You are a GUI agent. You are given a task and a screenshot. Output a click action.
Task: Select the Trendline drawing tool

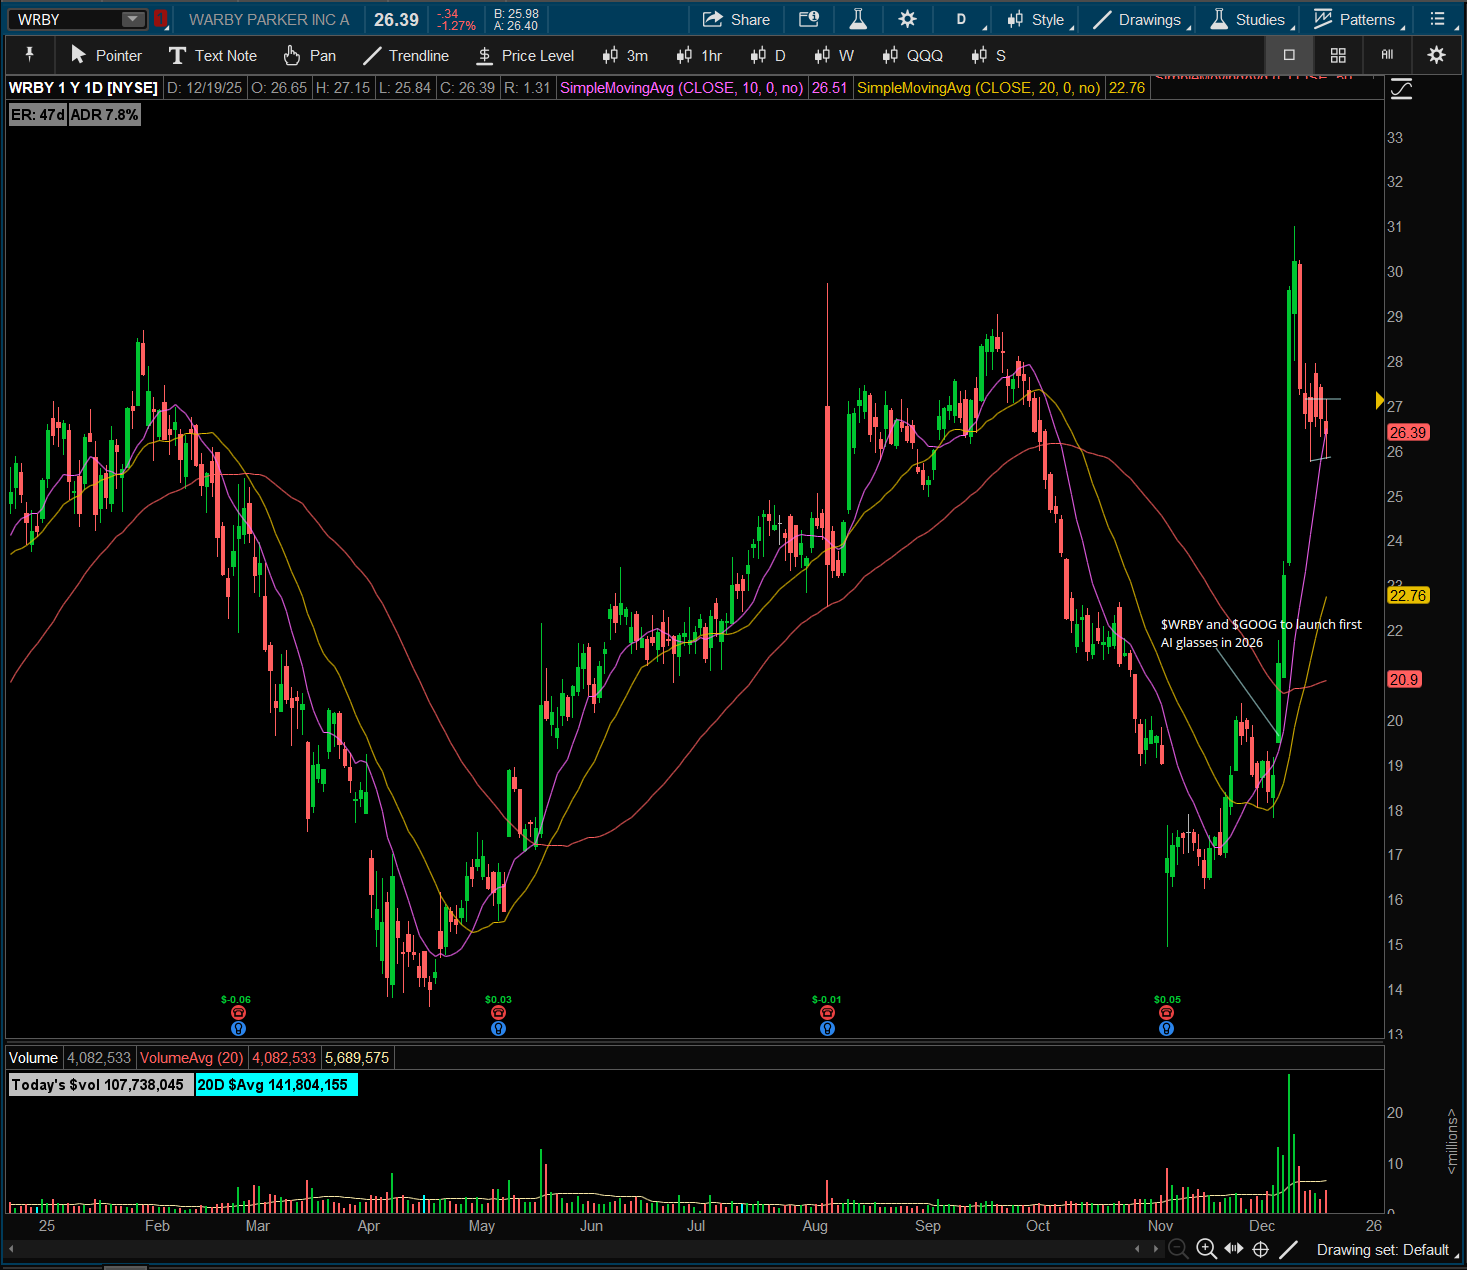(x=406, y=55)
